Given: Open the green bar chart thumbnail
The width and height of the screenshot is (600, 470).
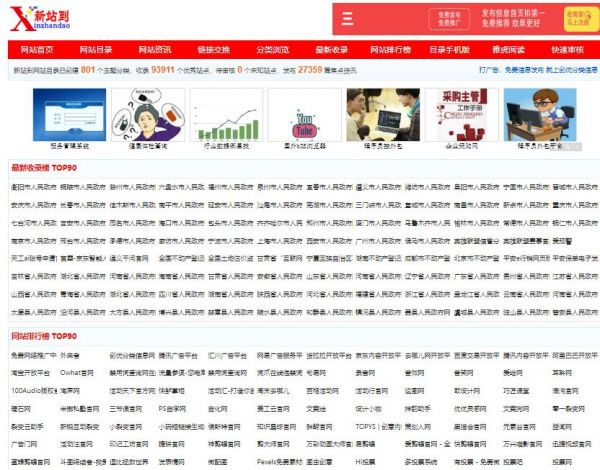Looking at the screenshot, I should click(226, 114).
